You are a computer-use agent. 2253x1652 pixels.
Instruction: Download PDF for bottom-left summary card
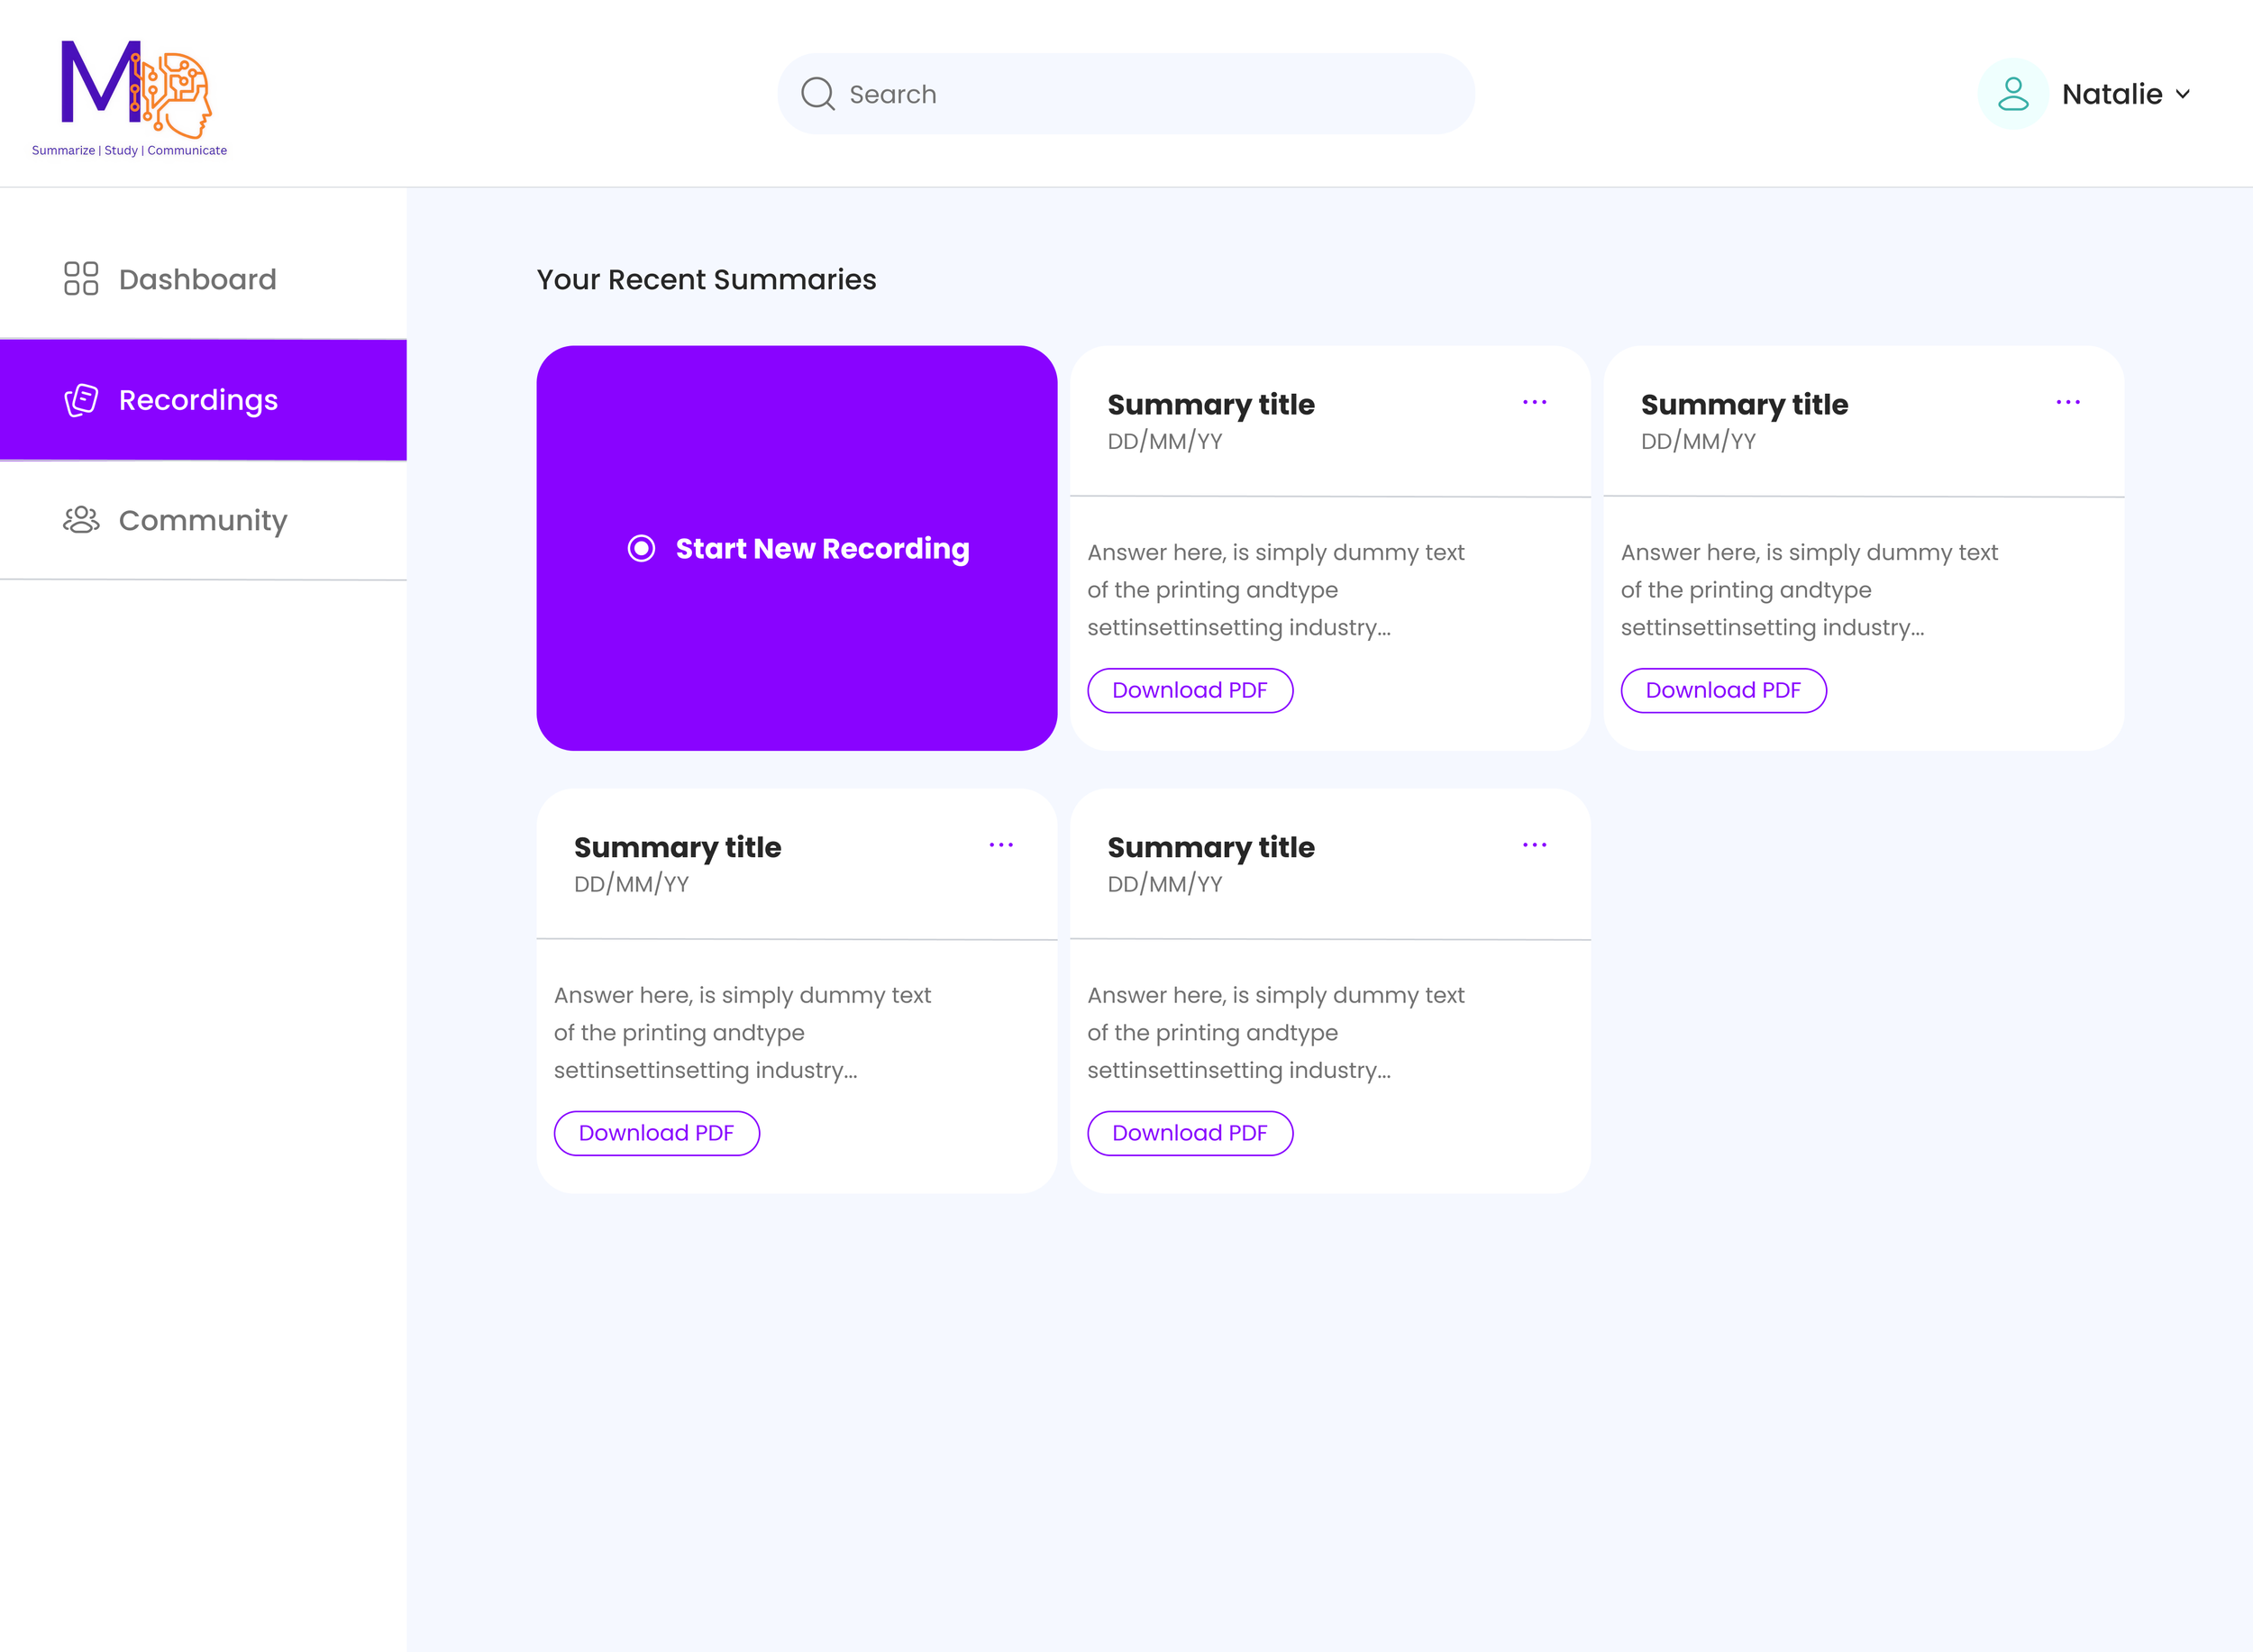pos(656,1133)
